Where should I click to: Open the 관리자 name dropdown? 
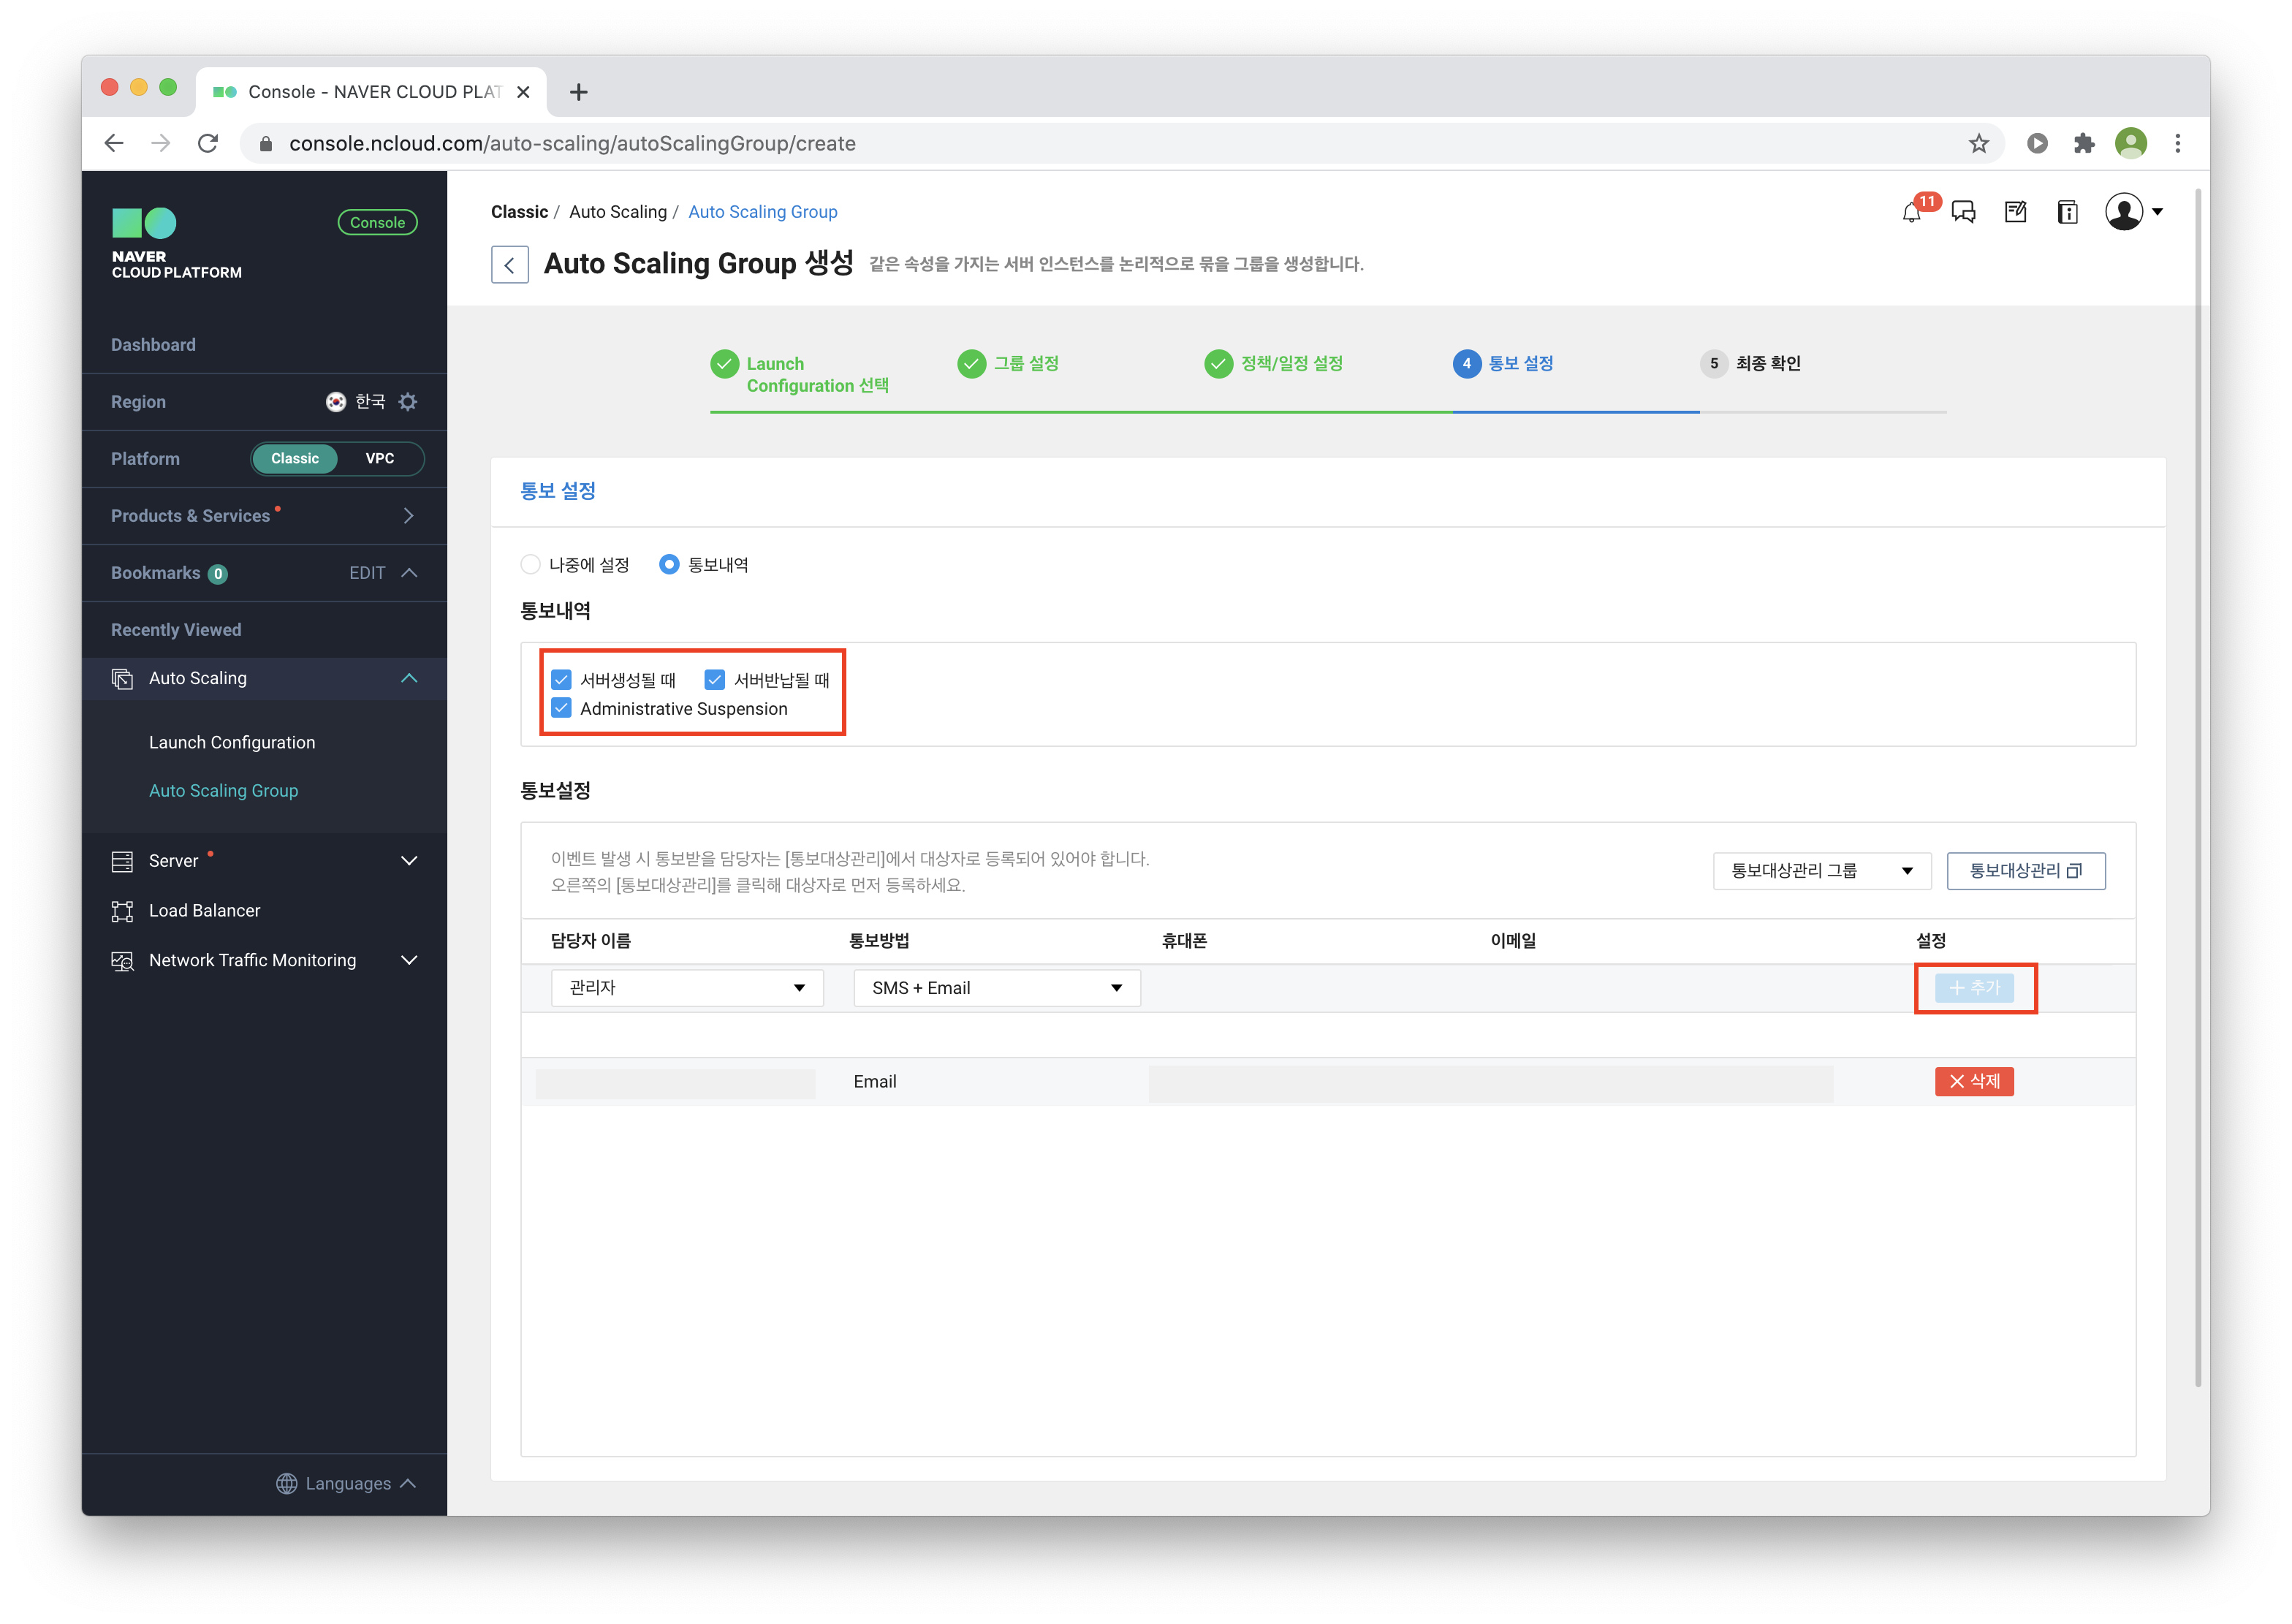coord(687,988)
